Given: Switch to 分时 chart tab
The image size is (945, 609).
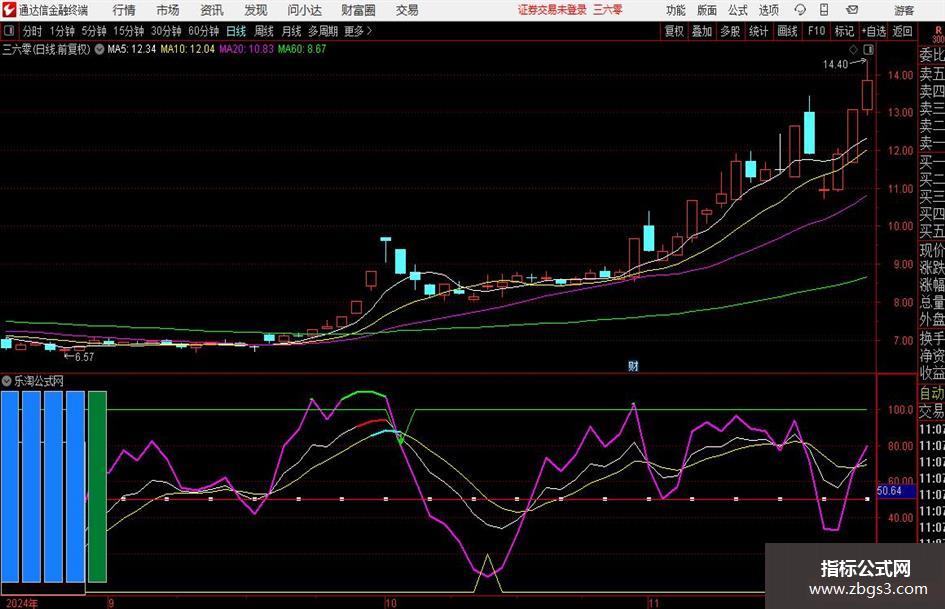Looking at the screenshot, I should coord(32,31).
